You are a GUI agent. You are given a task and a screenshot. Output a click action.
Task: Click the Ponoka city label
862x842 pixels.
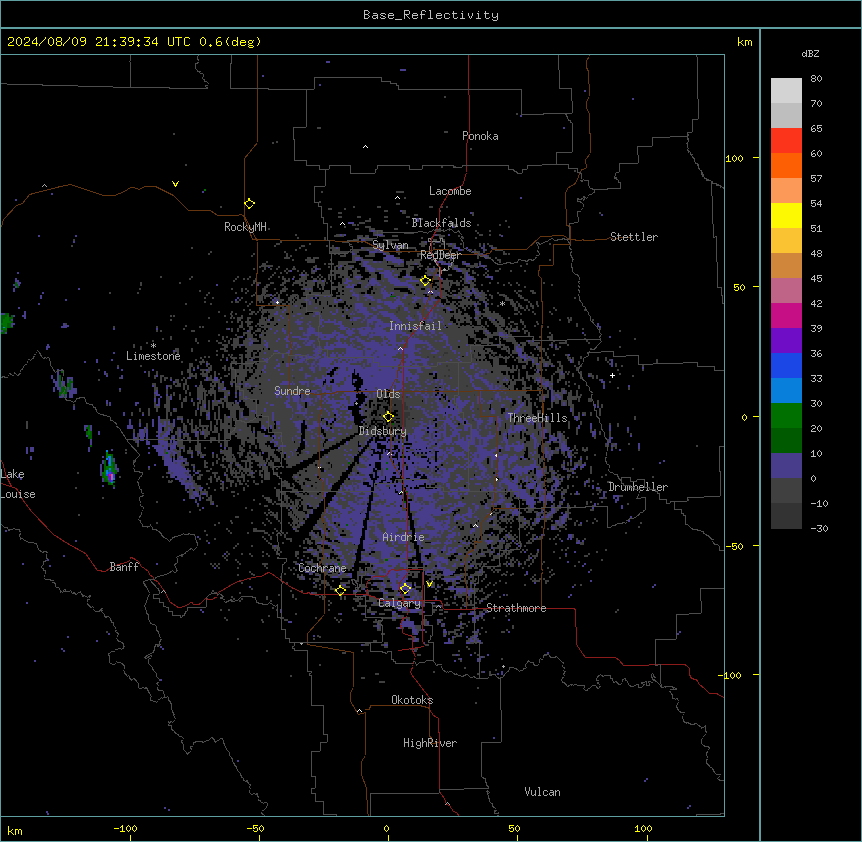point(480,136)
